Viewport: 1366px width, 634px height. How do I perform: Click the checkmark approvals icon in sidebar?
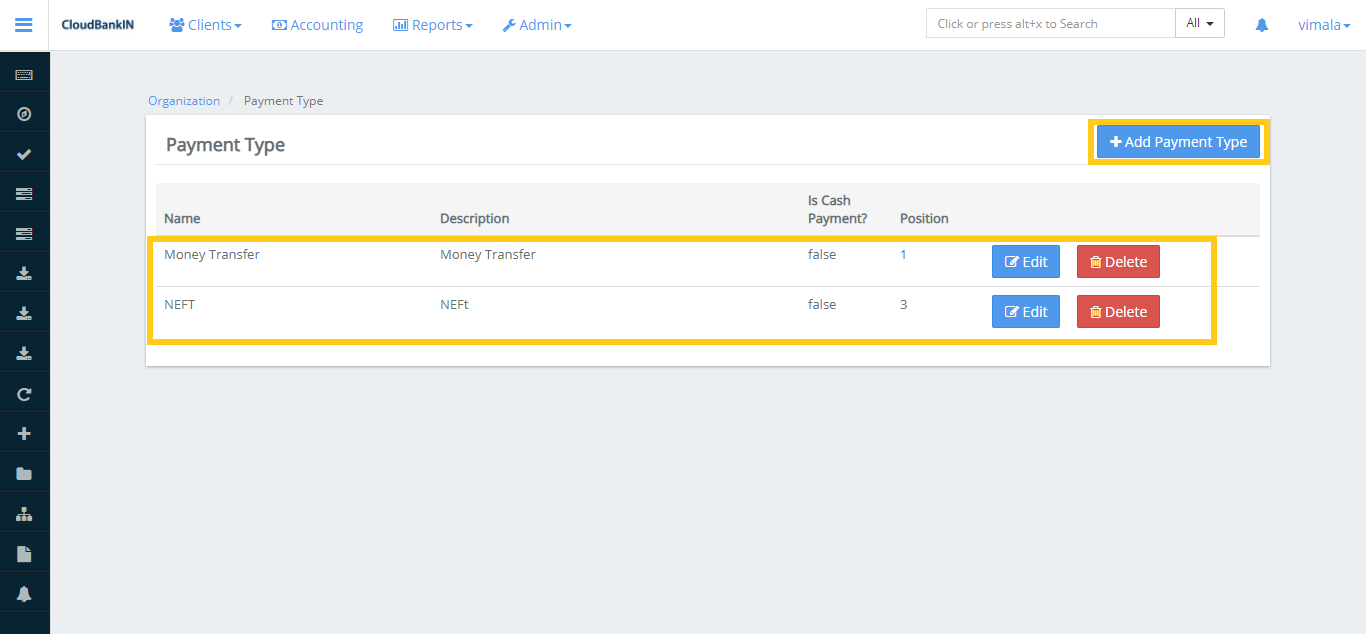(24, 153)
